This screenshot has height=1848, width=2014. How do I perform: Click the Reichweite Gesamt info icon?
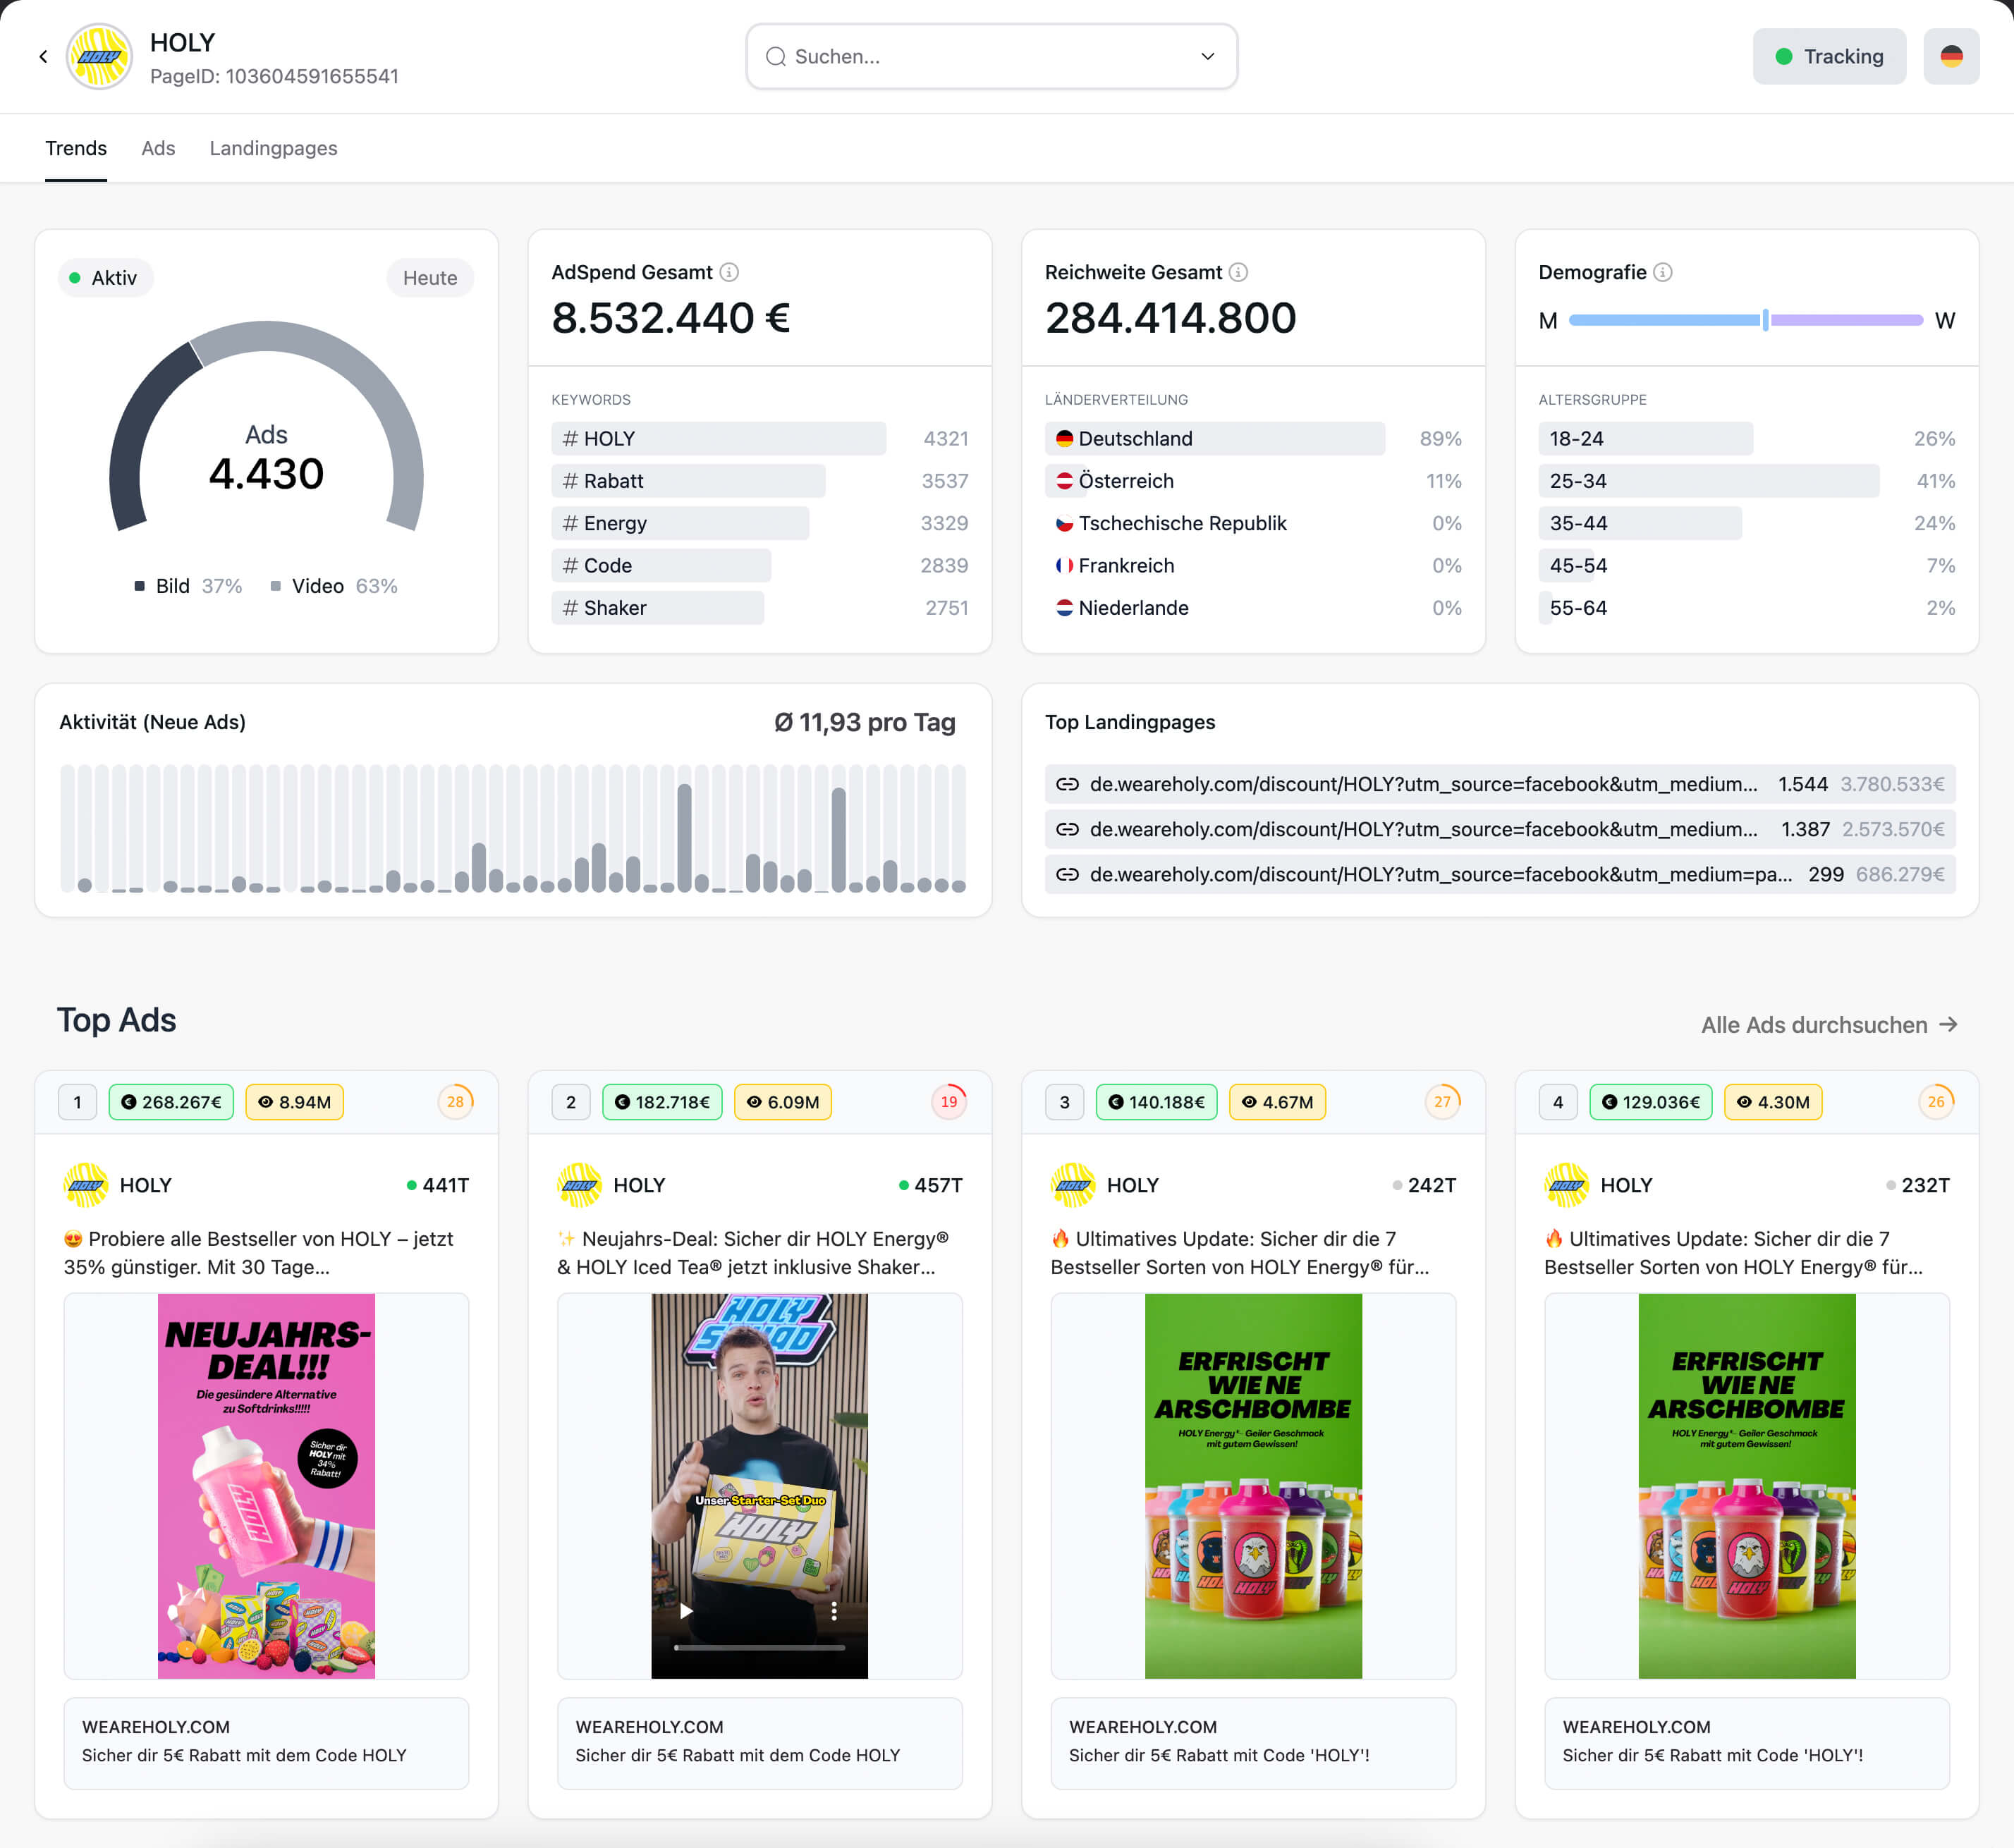click(x=1238, y=272)
